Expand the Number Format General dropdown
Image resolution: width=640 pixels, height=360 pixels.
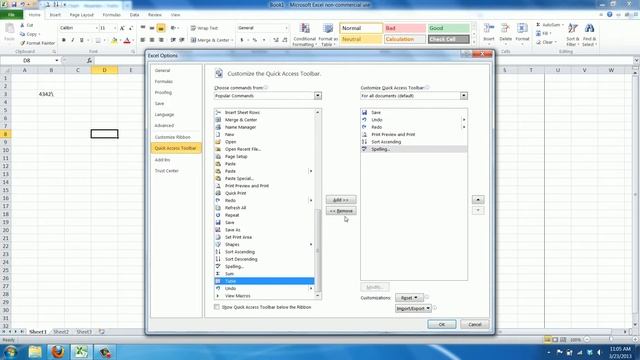(x=286, y=28)
